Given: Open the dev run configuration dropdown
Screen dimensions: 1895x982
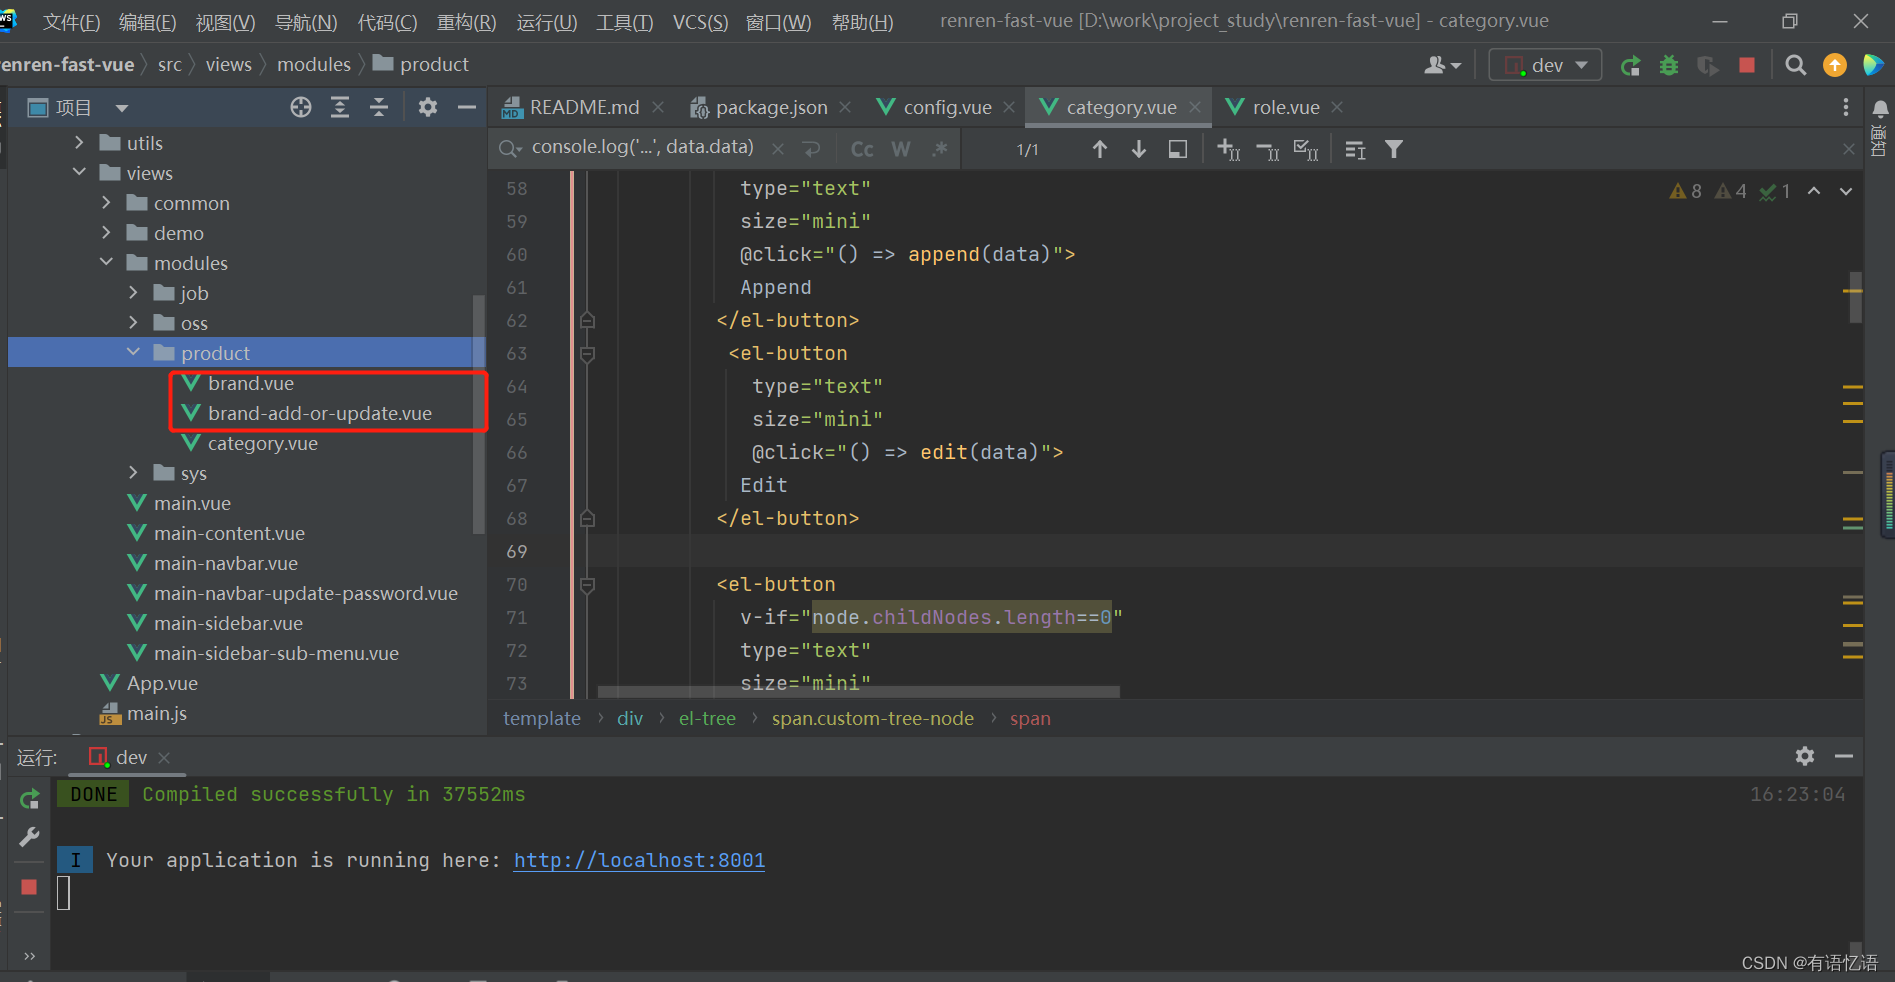Looking at the screenshot, I should [x=1545, y=65].
